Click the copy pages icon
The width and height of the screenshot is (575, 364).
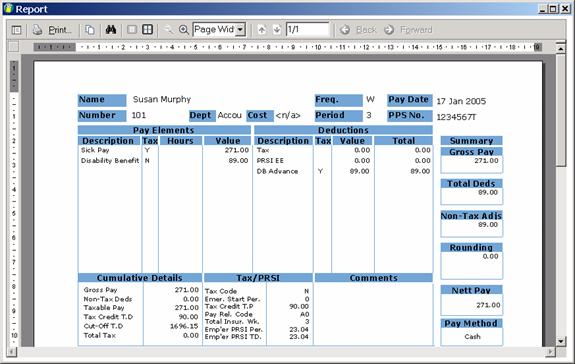click(x=90, y=30)
